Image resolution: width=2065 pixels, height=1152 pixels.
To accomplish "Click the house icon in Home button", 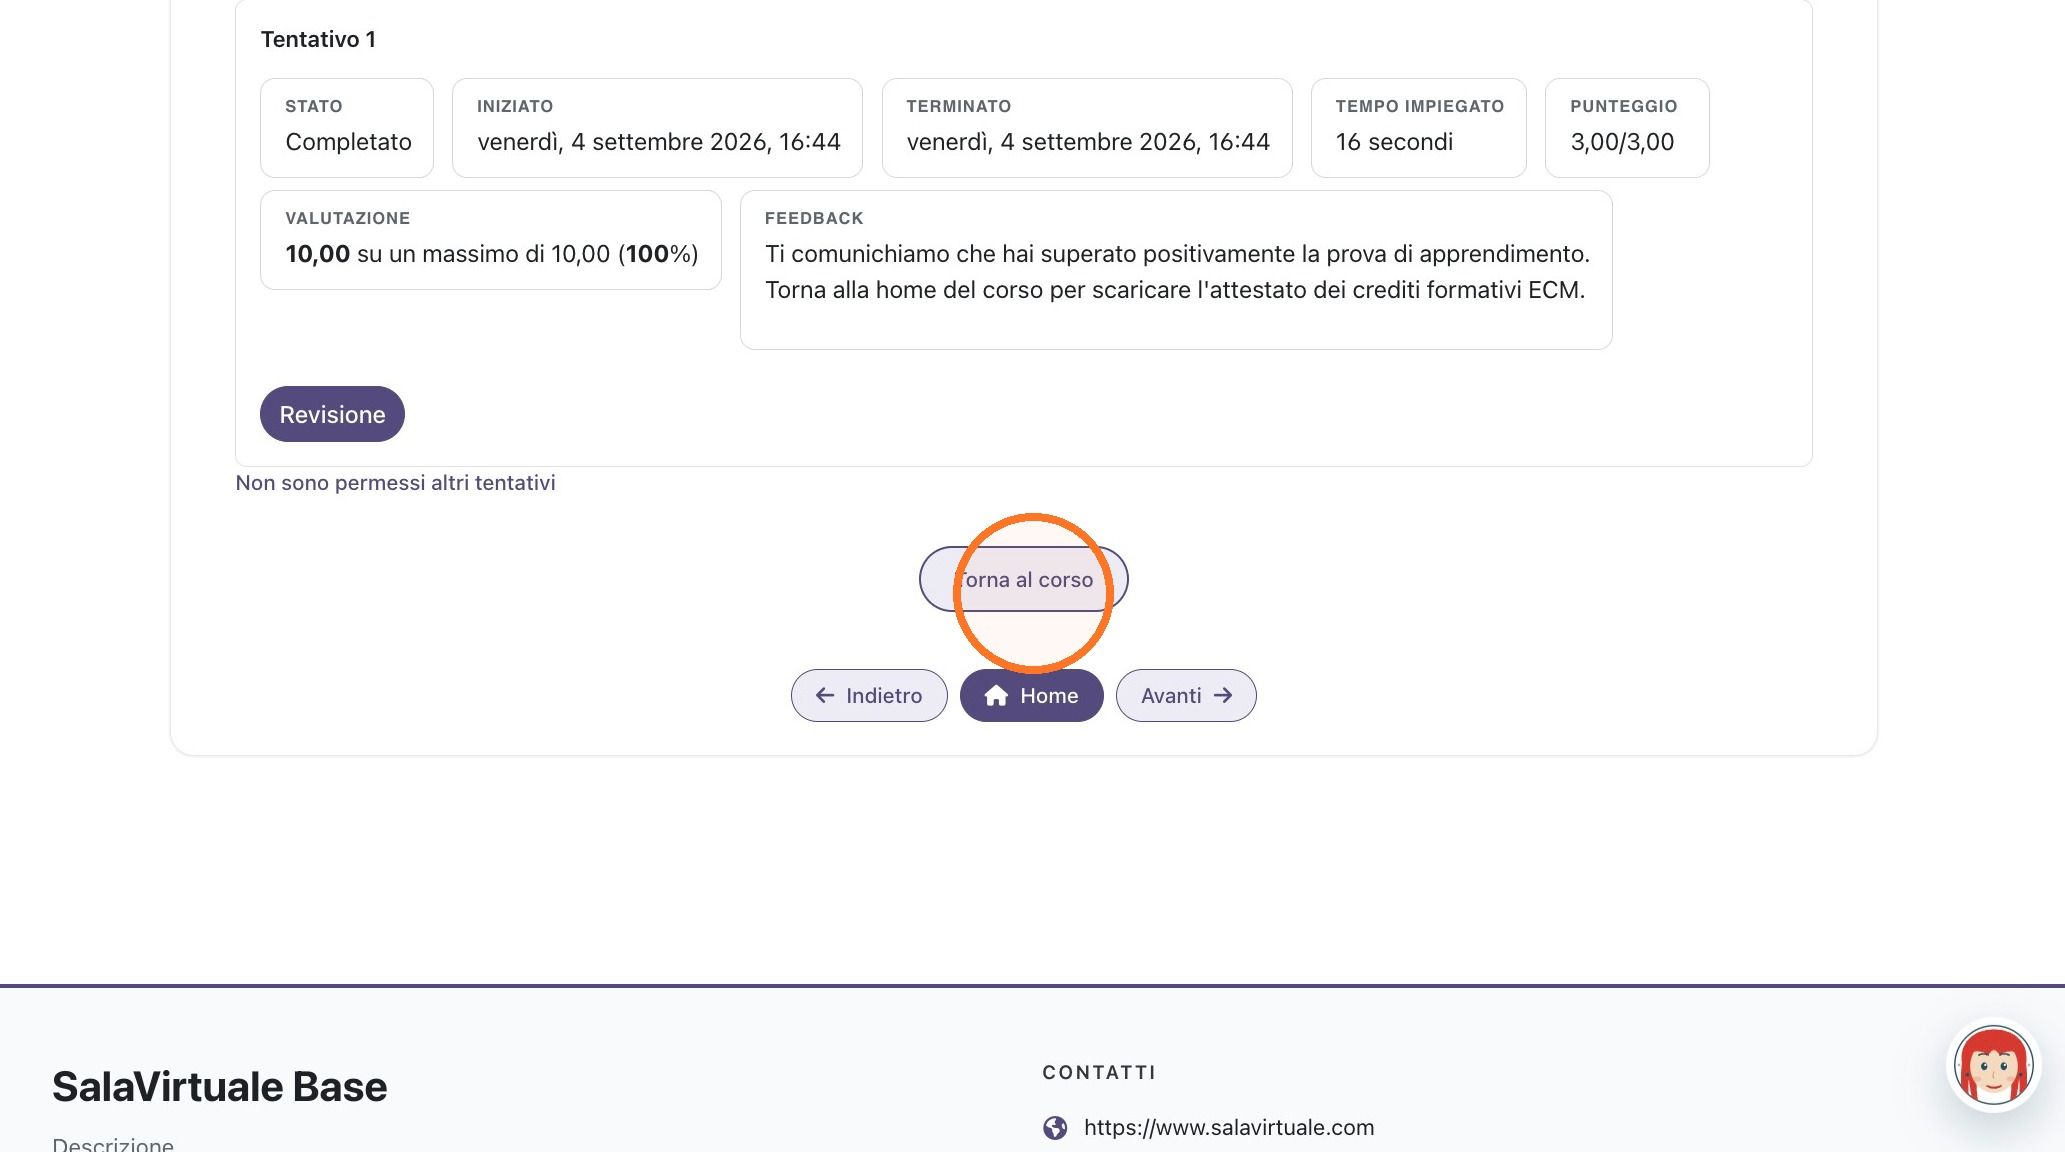I will (996, 695).
